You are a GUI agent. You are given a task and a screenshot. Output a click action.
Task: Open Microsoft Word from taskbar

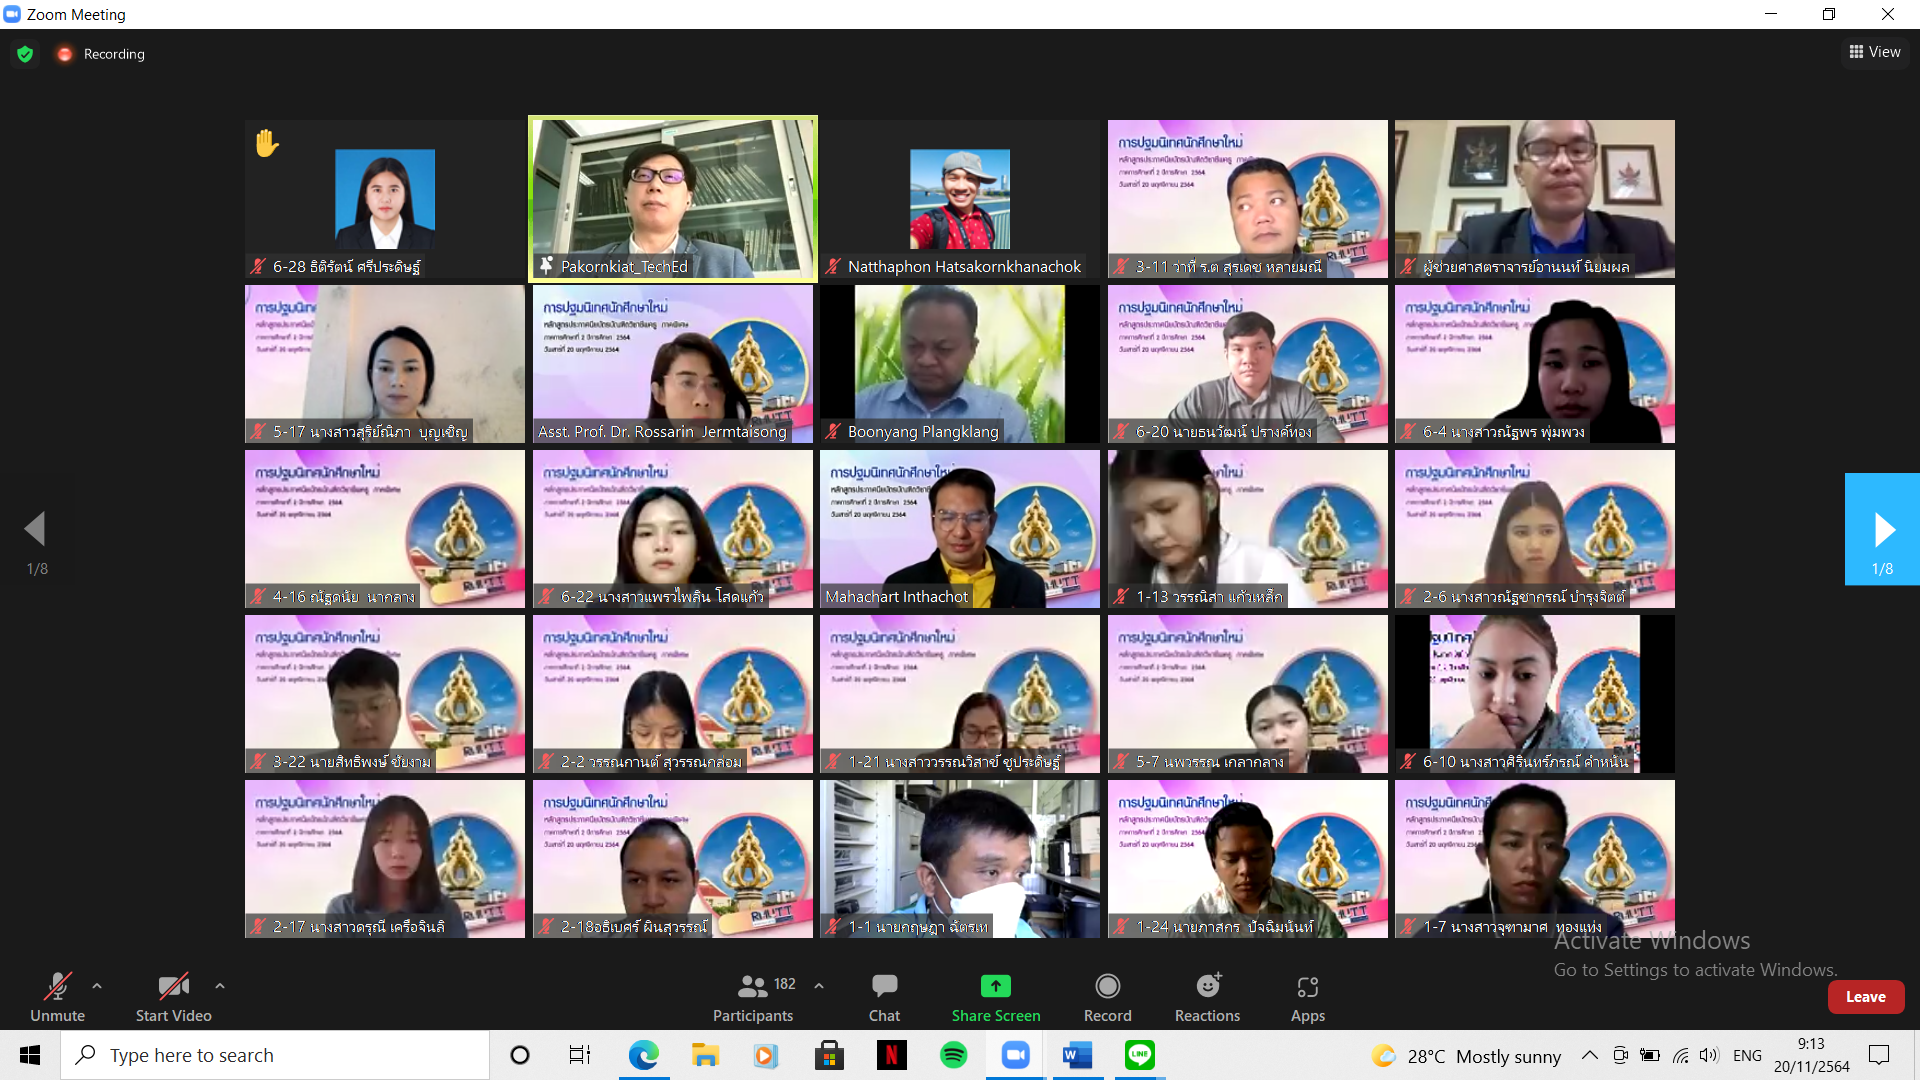tap(1077, 1055)
